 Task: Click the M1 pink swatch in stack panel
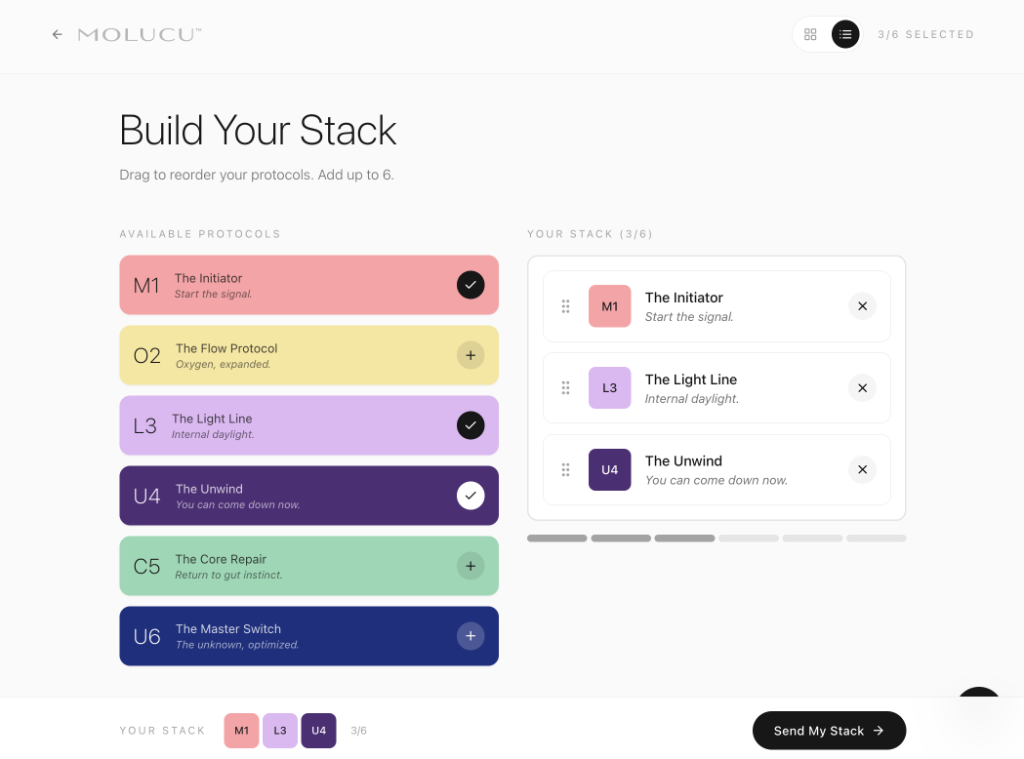[609, 306]
